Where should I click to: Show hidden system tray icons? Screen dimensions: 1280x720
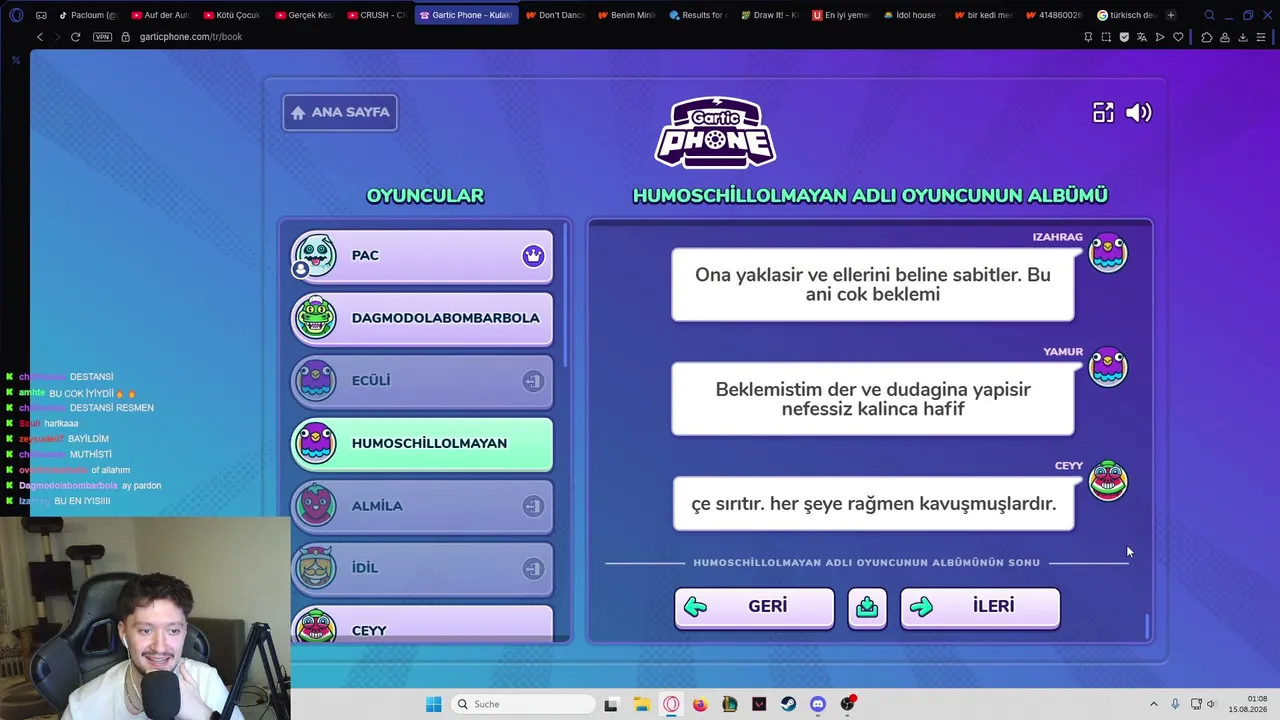pyautogui.click(x=1153, y=704)
